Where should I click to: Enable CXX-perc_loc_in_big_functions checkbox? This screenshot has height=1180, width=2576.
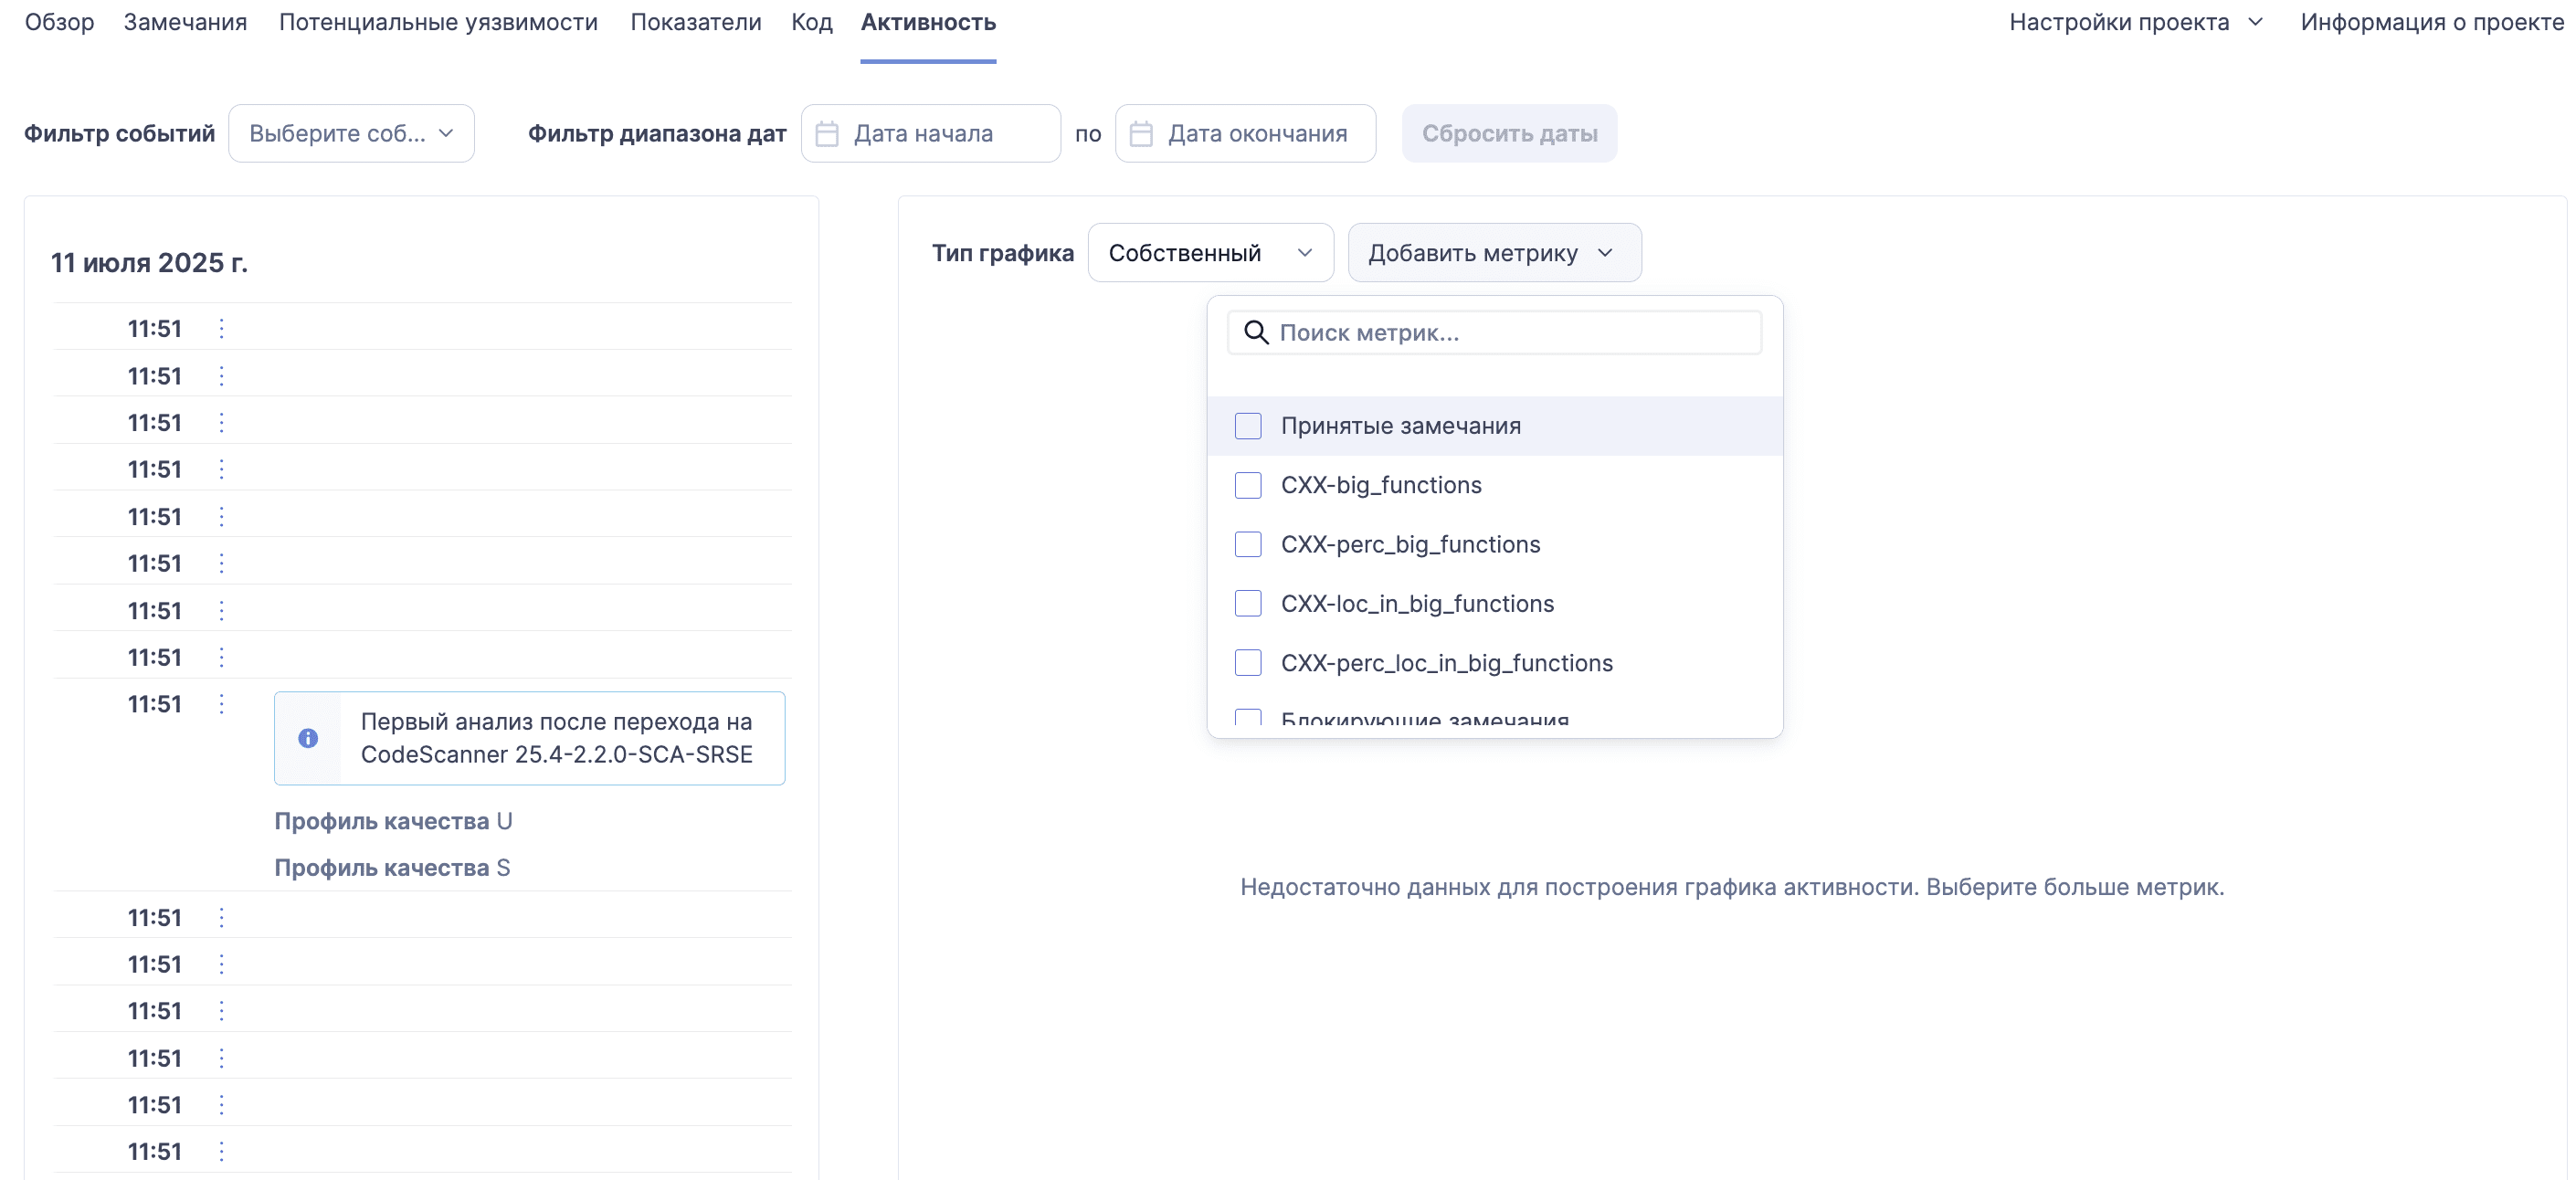1248,662
